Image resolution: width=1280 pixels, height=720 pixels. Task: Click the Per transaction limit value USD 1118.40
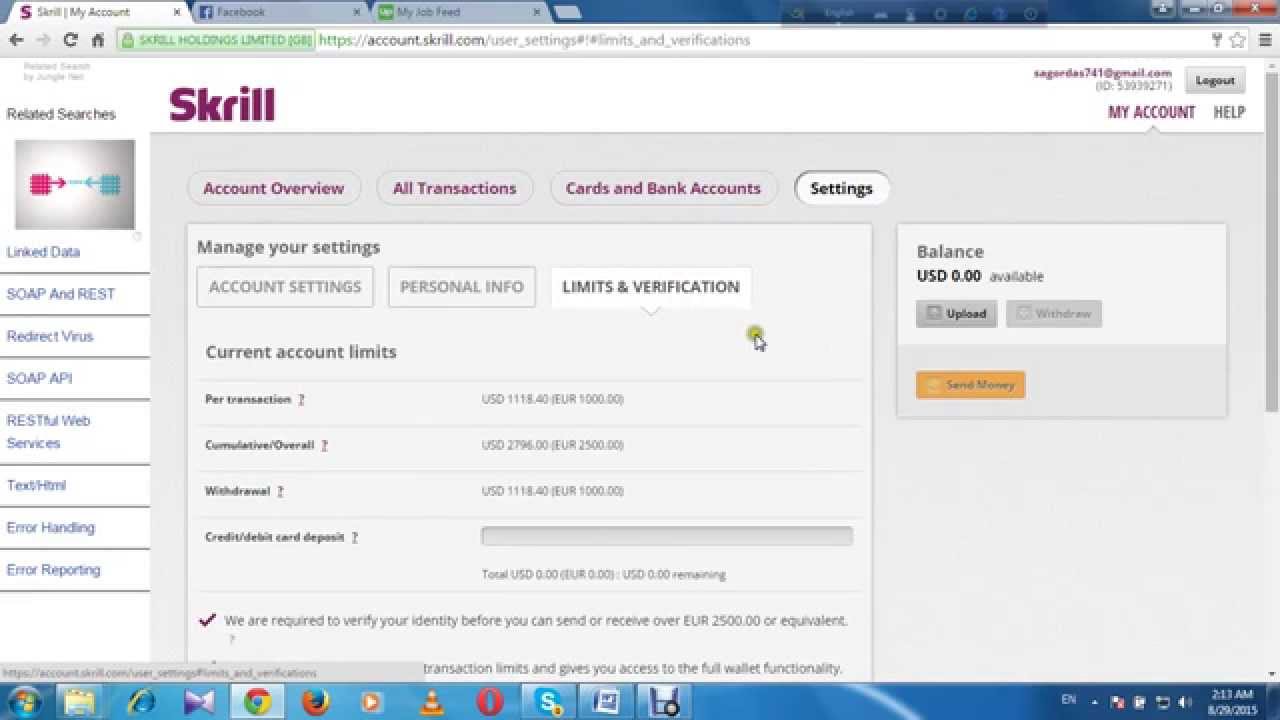[x=552, y=399]
